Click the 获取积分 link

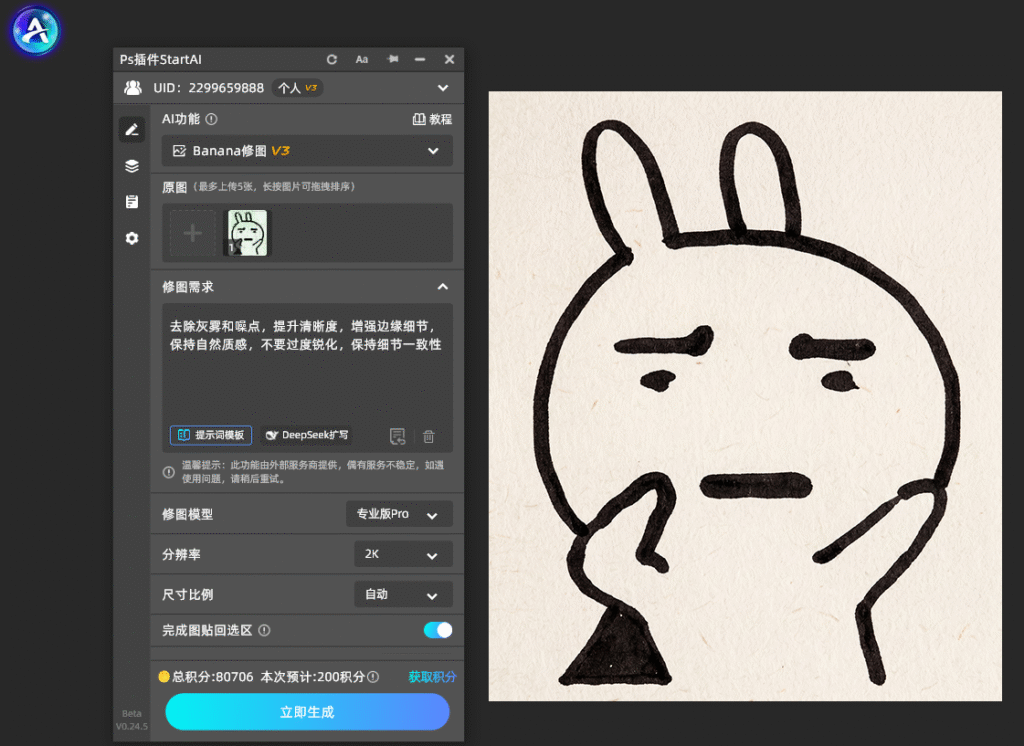432,677
